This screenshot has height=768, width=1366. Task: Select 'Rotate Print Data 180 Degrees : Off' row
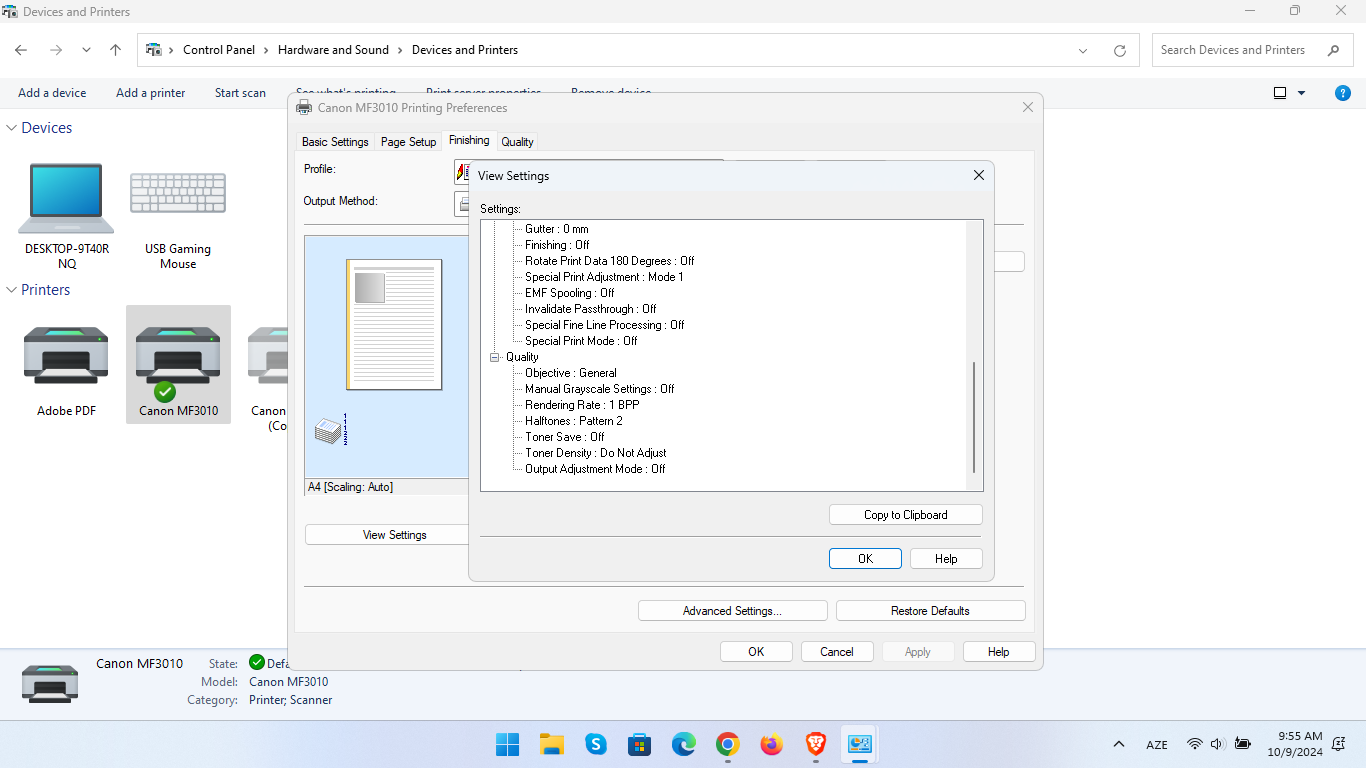[x=609, y=261]
